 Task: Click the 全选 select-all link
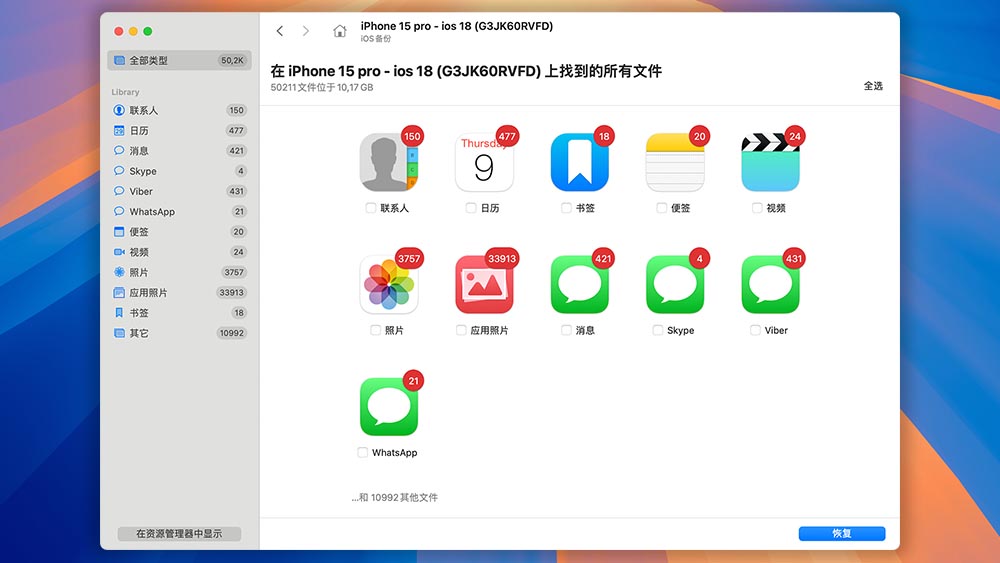(873, 86)
